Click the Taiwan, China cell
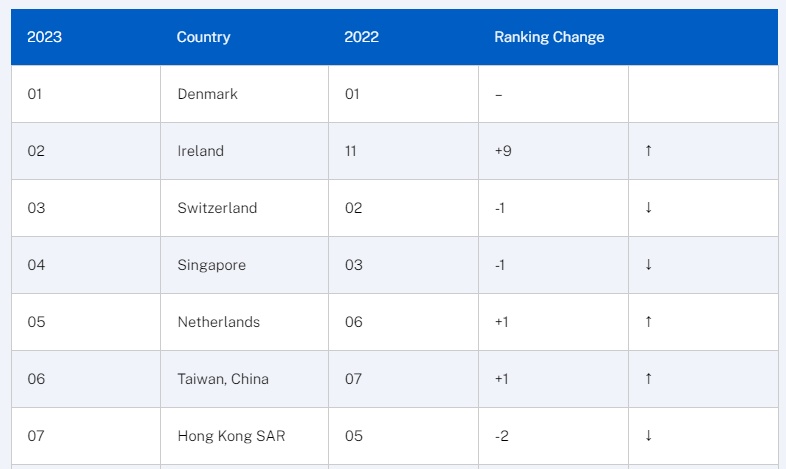Viewport: 786px width, 469px height. [222, 379]
